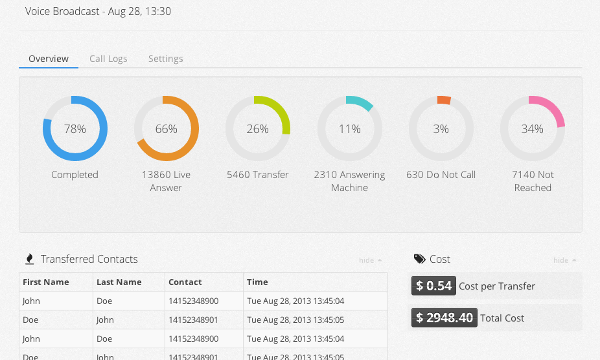Click the 78% Completed donut chart

[75, 128]
